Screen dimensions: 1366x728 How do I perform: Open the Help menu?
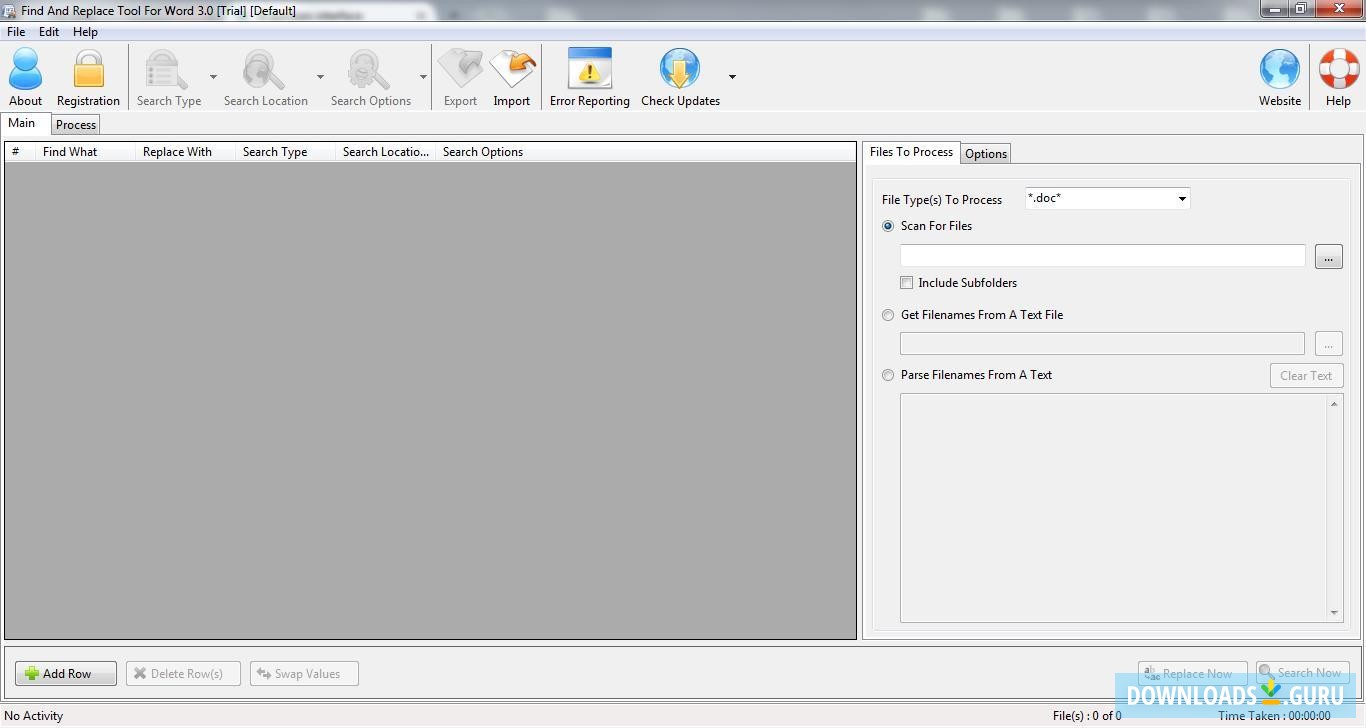coord(85,32)
